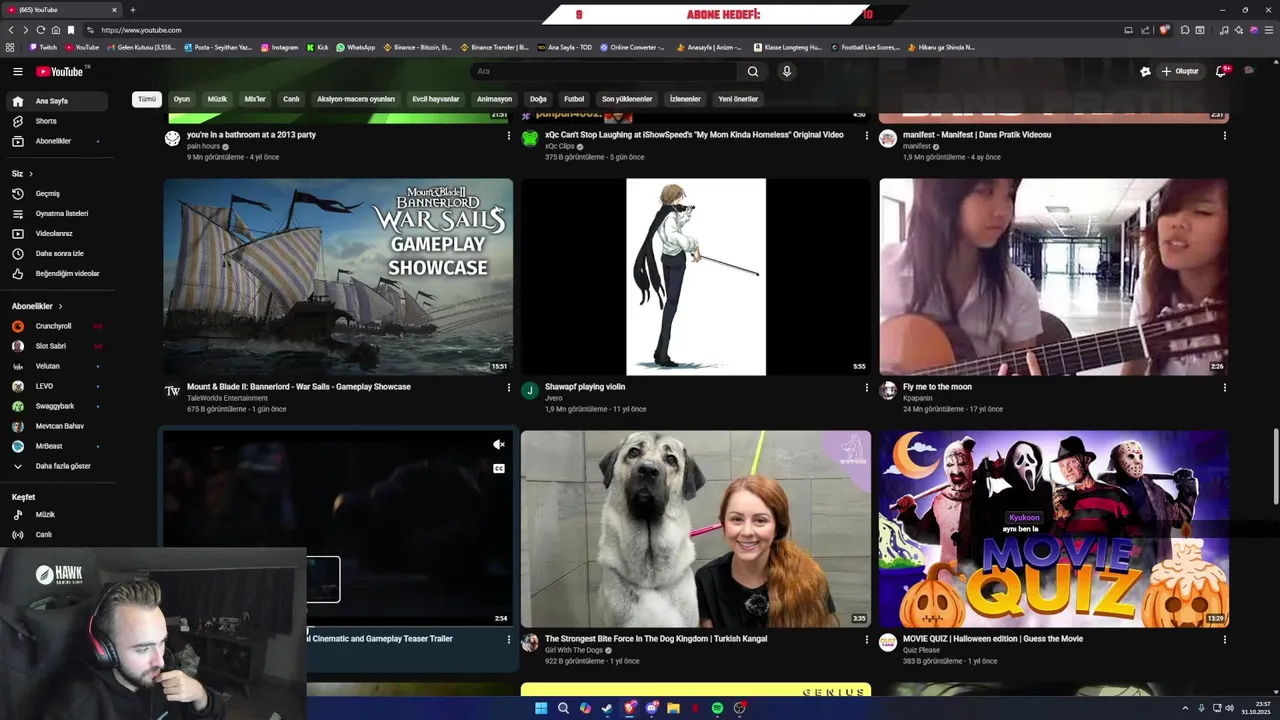Select the Mix'ler filter chip
Image resolution: width=1280 pixels, height=720 pixels.
click(255, 99)
